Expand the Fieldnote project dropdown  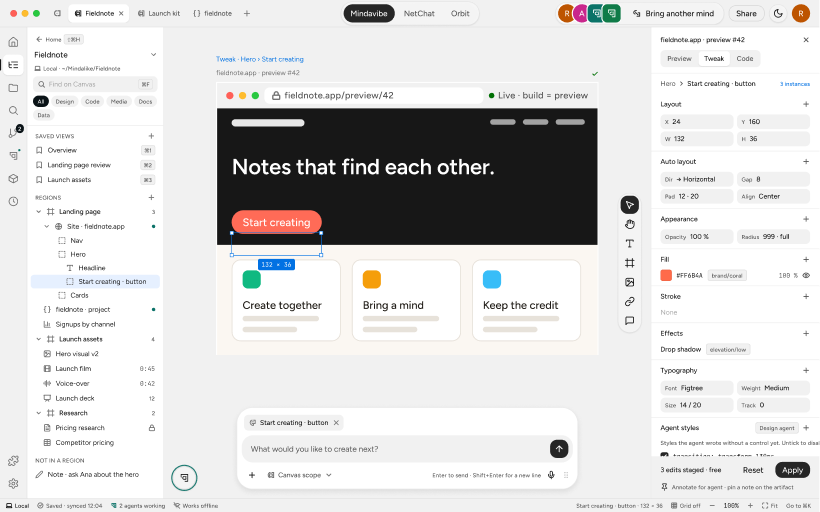pyautogui.click(x=153, y=54)
